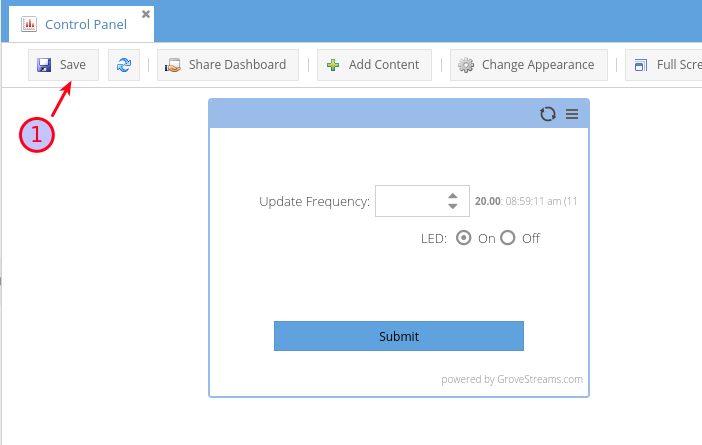Select the LED On radio button
The height and width of the screenshot is (445, 702).
pyautogui.click(x=464, y=238)
